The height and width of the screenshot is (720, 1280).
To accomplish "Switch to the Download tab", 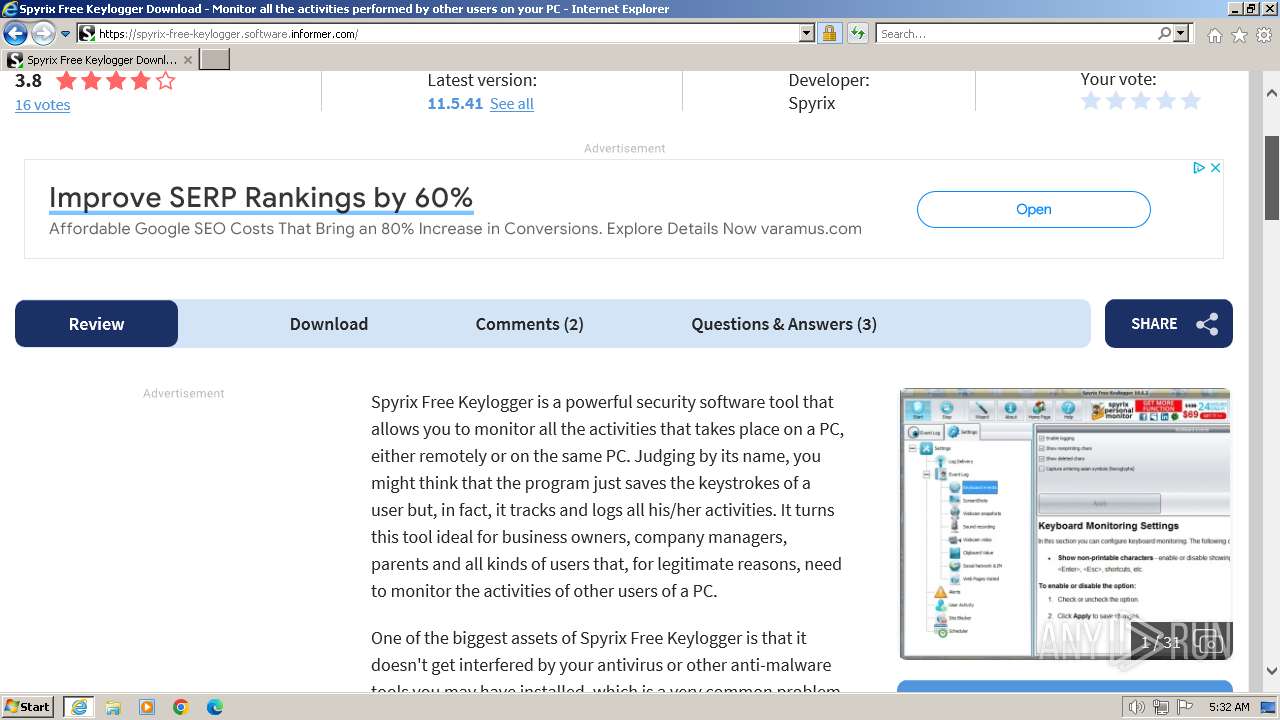I will click(x=329, y=323).
